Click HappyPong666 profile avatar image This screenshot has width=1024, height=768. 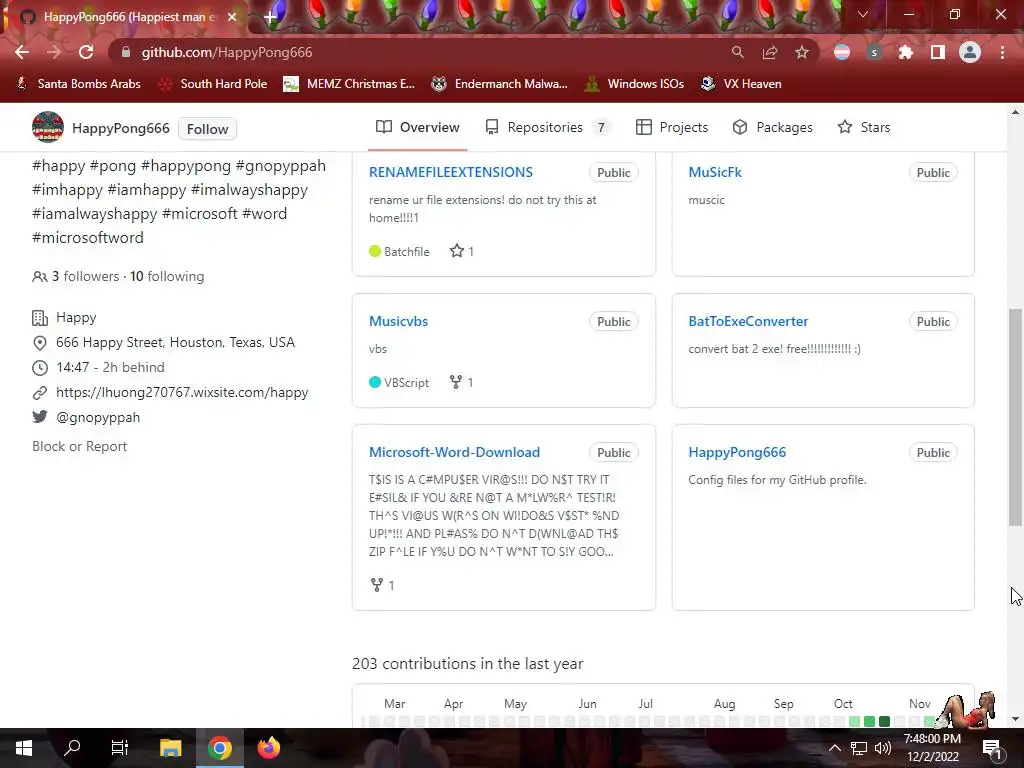click(x=48, y=127)
